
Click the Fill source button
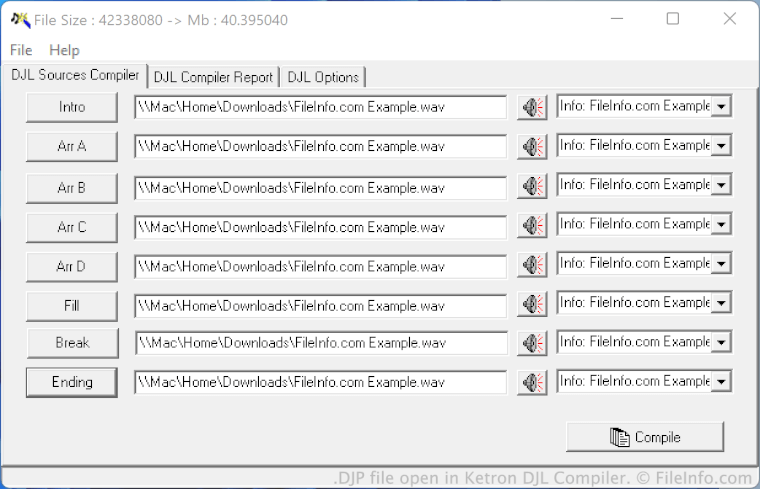(72, 306)
